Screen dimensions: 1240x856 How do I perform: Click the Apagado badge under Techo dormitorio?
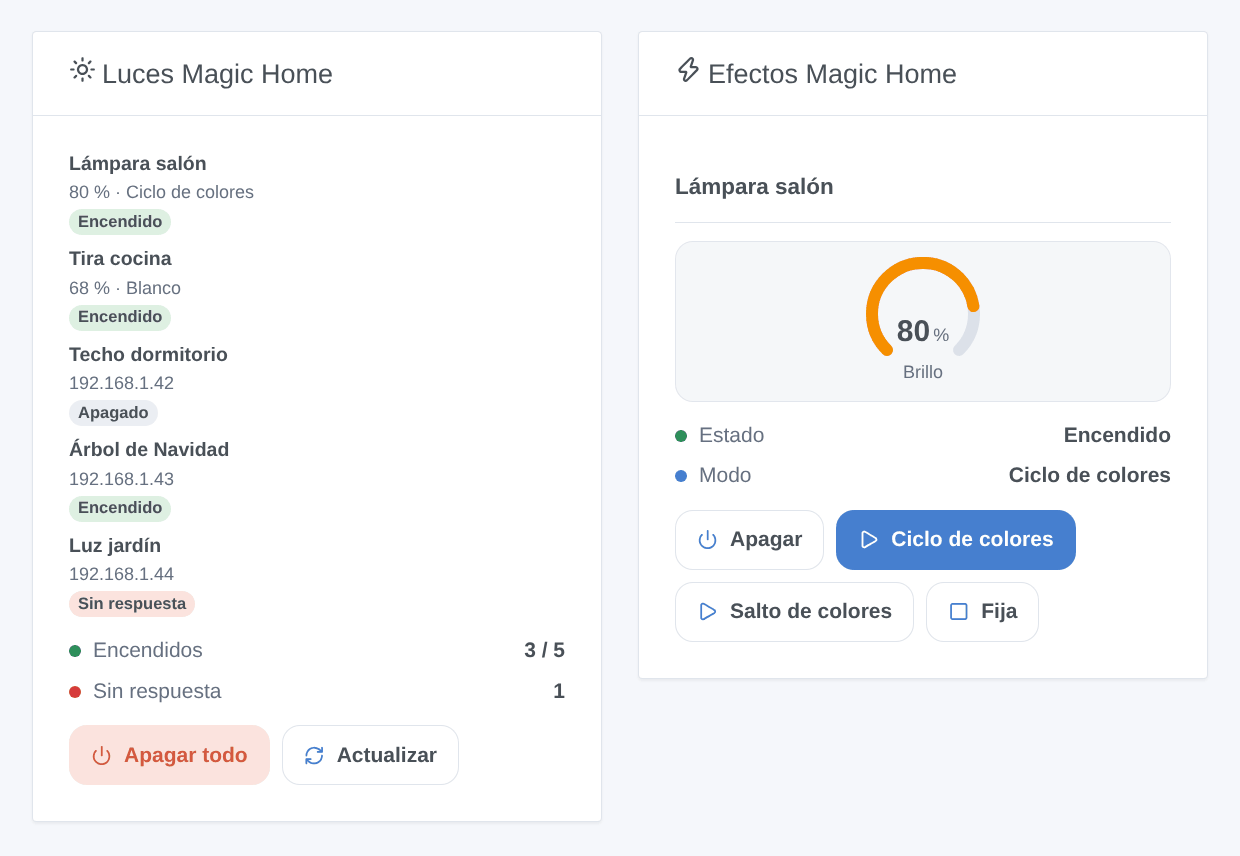(x=113, y=413)
